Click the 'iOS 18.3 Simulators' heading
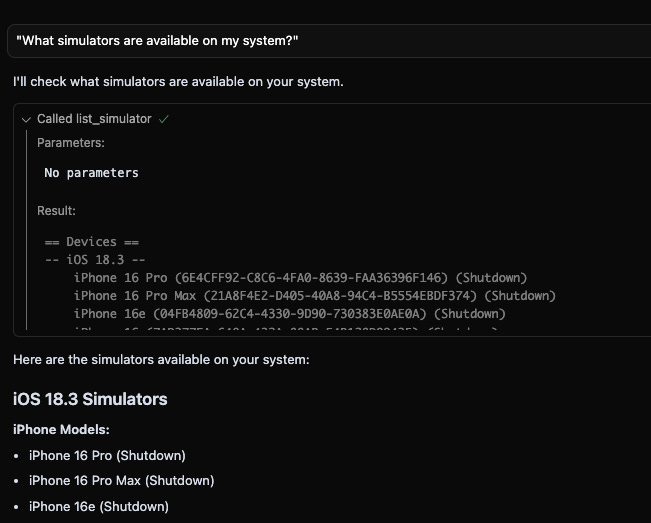 tap(90, 399)
